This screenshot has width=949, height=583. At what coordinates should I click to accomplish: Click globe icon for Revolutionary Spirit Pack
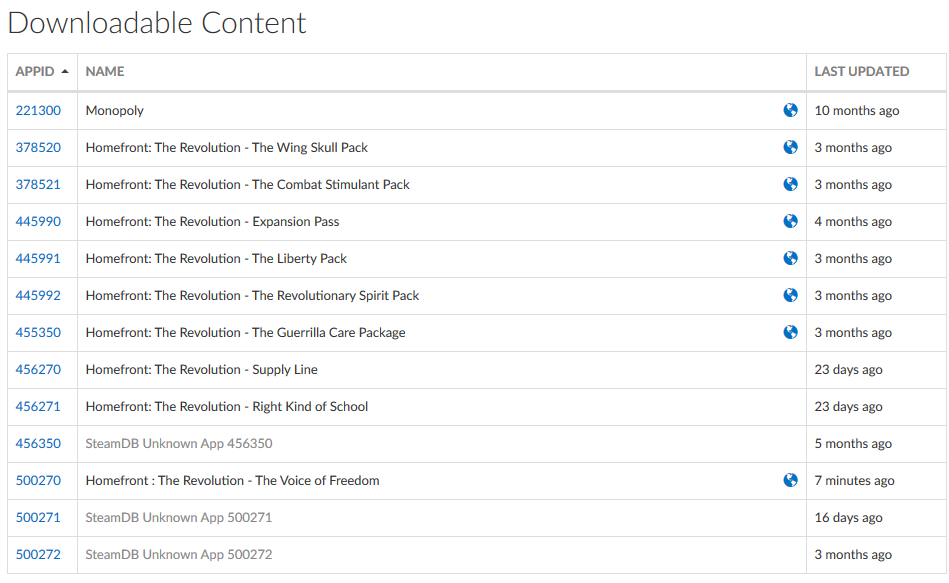(790, 295)
